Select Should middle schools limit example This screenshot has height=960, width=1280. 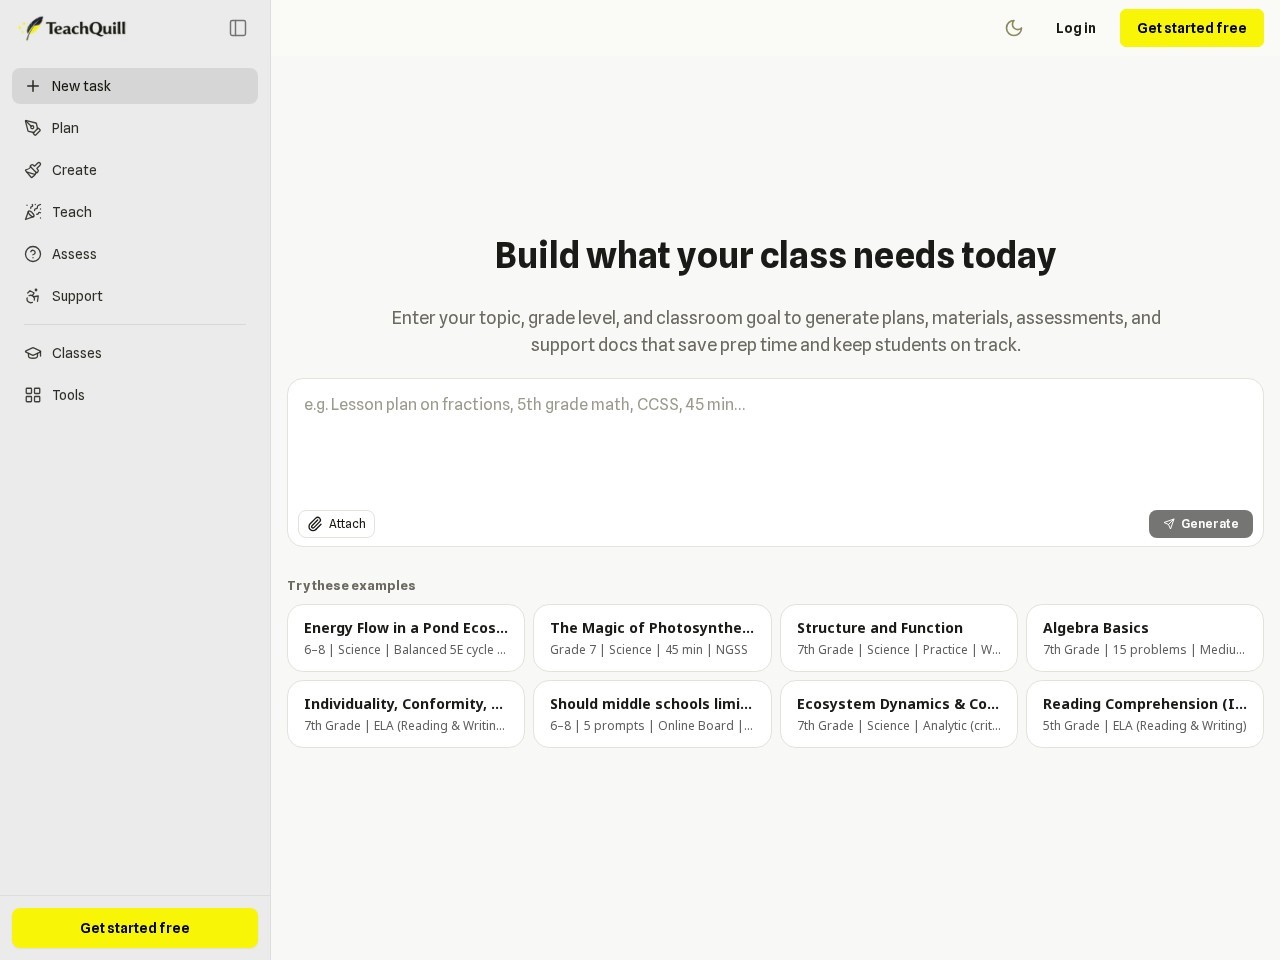[x=652, y=714]
